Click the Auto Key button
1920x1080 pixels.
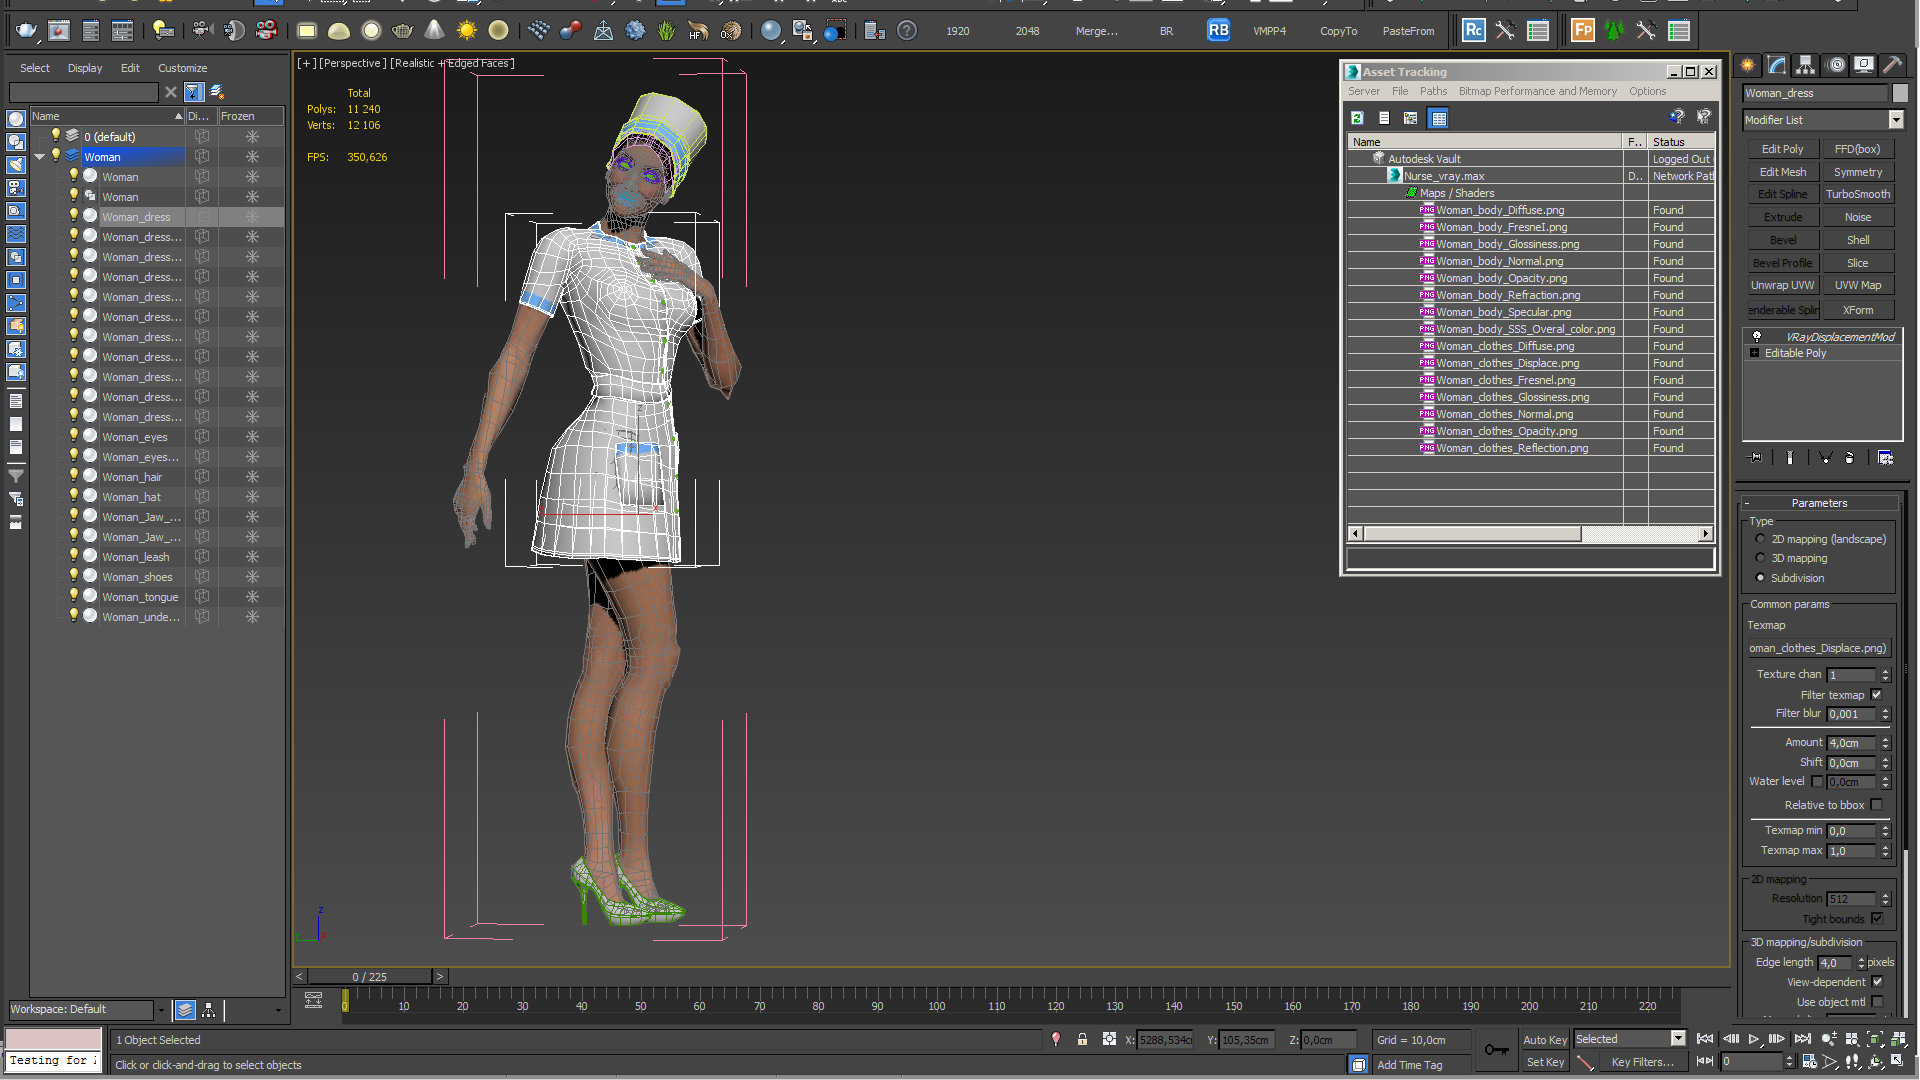click(x=1544, y=1040)
